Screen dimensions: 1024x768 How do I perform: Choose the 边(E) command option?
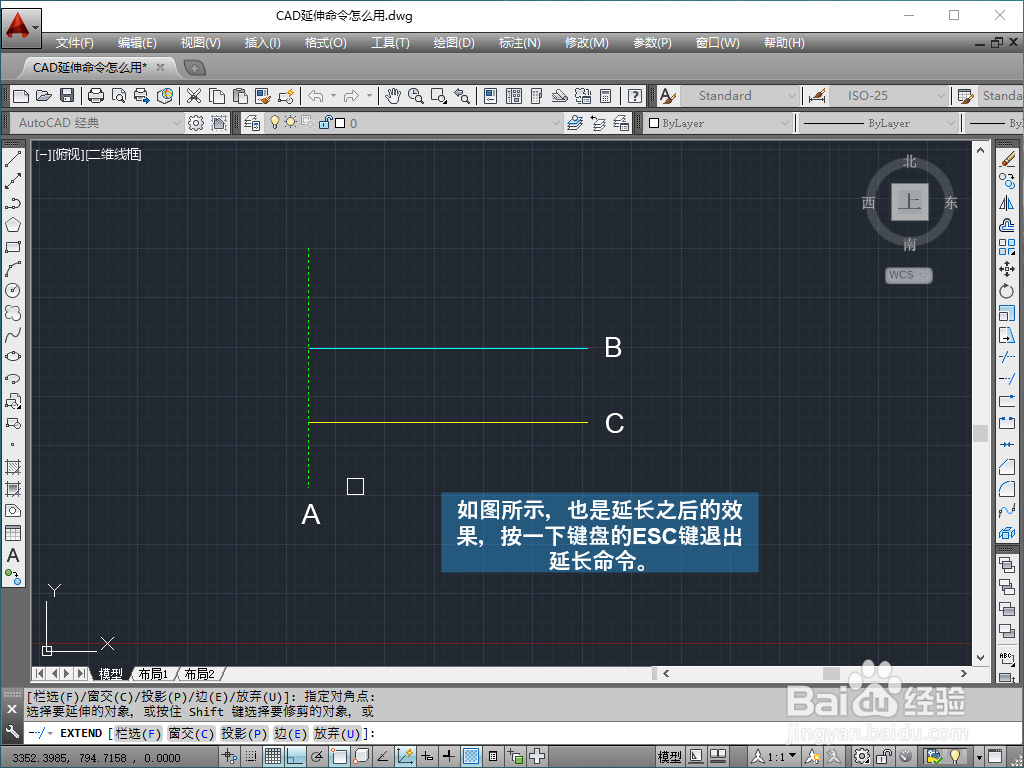[x=290, y=733]
